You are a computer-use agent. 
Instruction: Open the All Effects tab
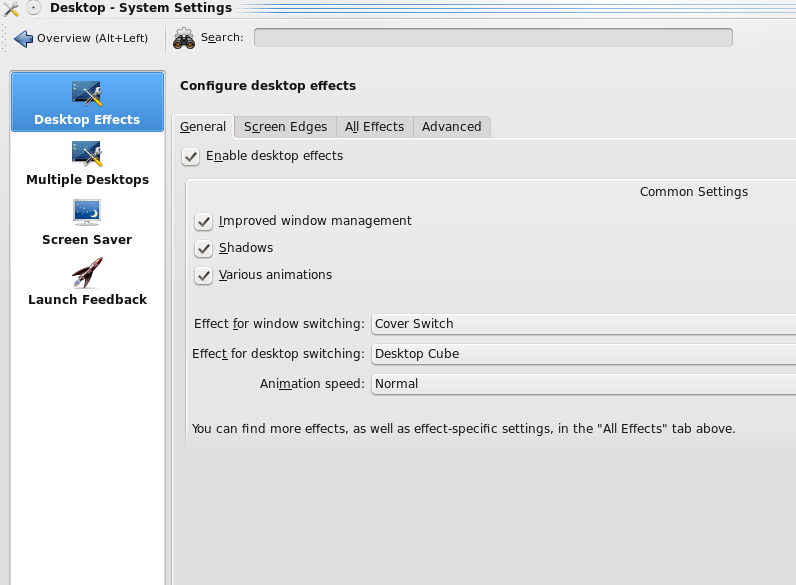(374, 127)
